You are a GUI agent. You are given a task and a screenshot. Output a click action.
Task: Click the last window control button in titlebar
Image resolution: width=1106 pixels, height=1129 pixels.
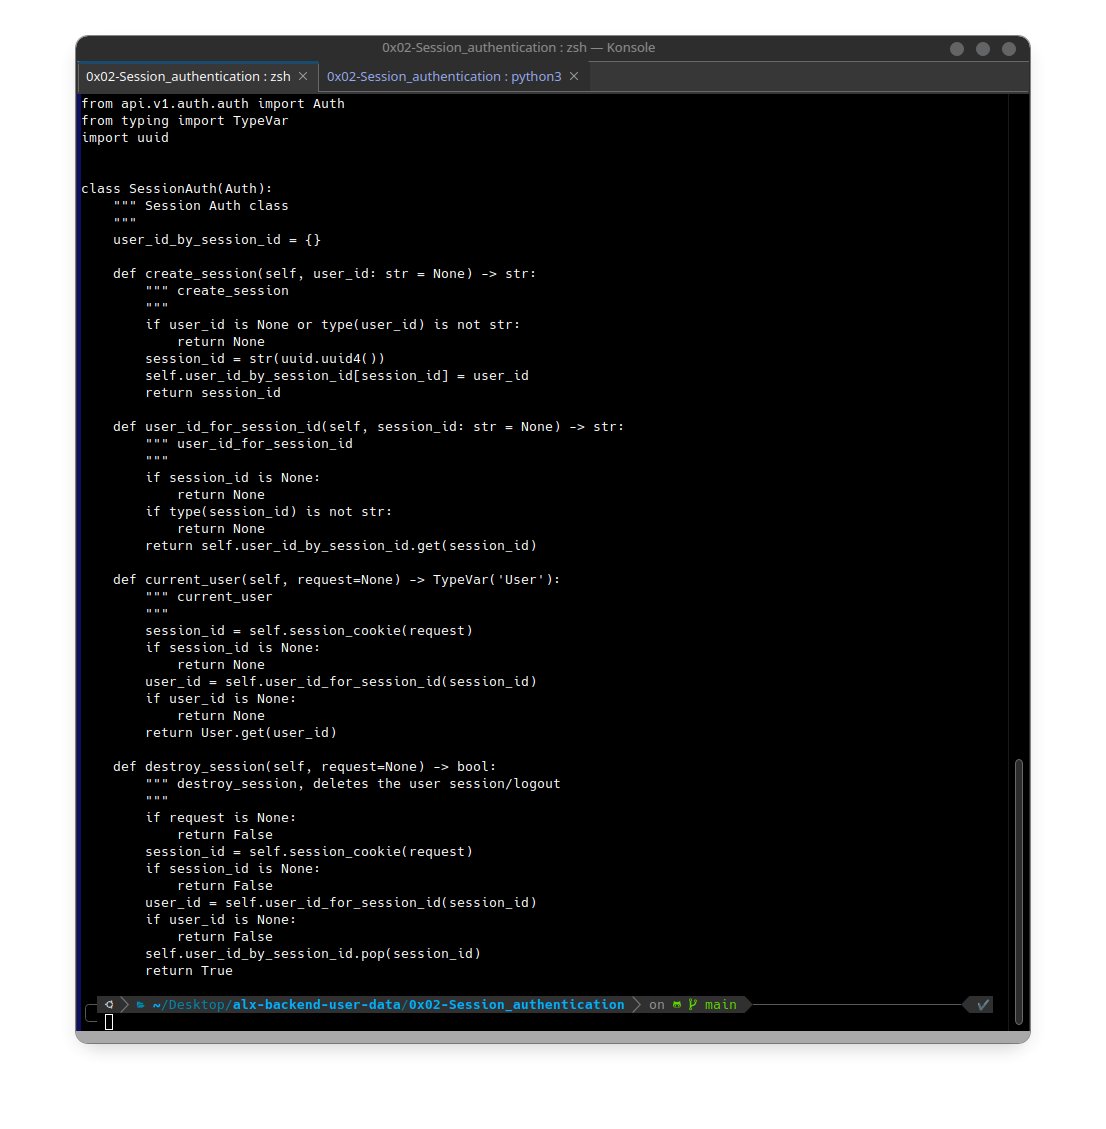click(1009, 48)
